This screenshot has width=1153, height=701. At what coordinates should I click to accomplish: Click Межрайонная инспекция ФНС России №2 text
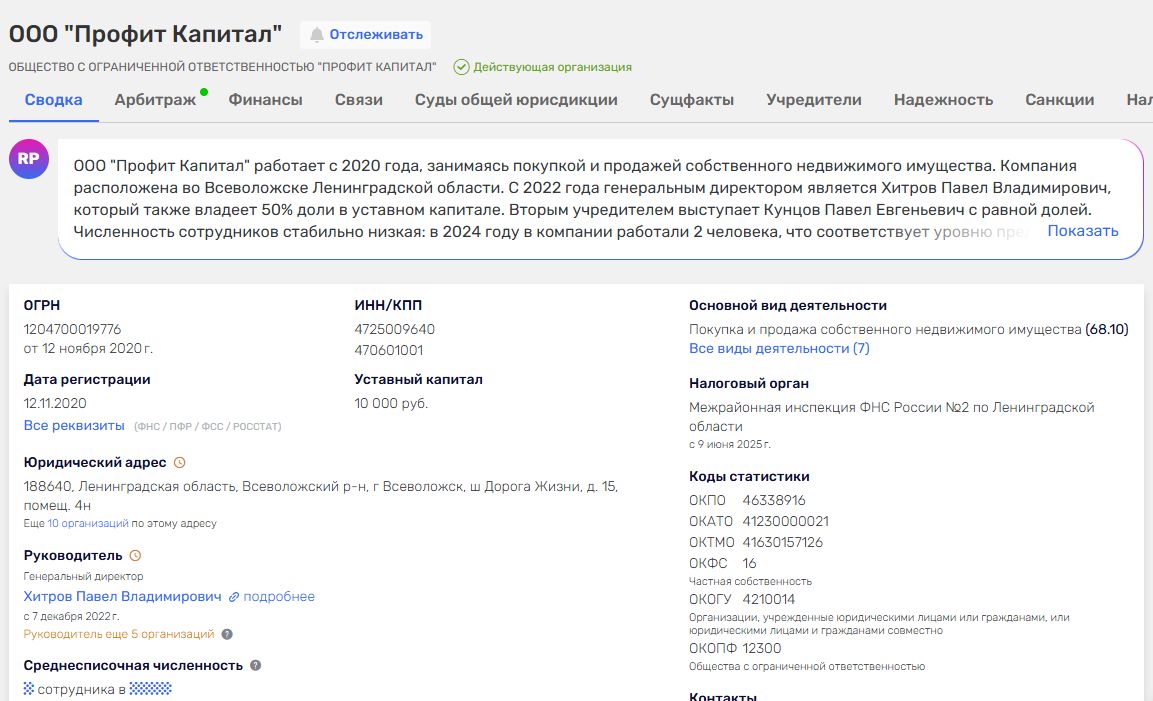[x=891, y=417]
